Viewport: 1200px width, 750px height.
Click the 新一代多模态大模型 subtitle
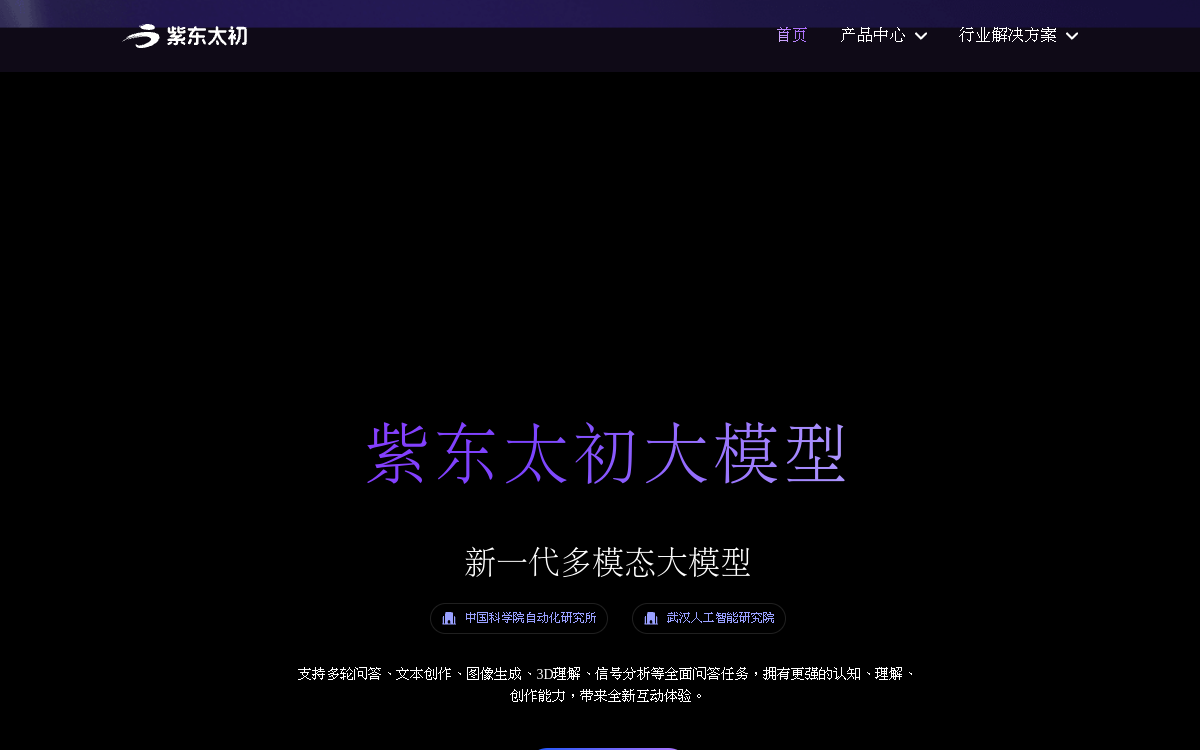[x=607, y=562]
